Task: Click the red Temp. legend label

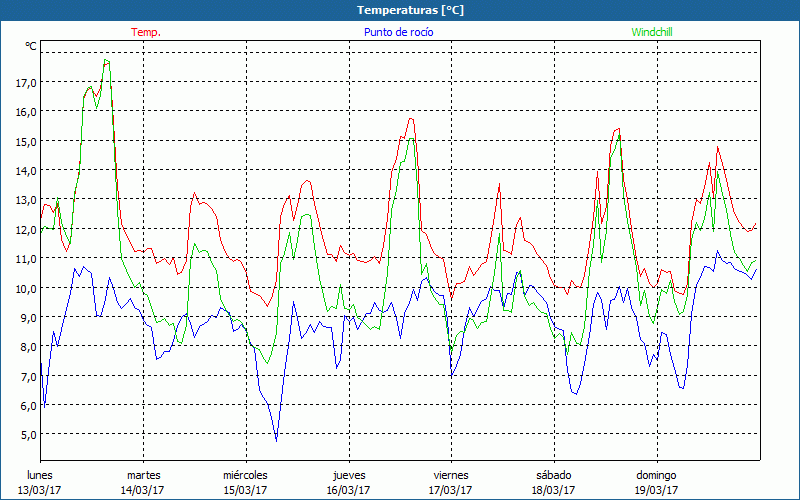Action: [x=146, y=32]
